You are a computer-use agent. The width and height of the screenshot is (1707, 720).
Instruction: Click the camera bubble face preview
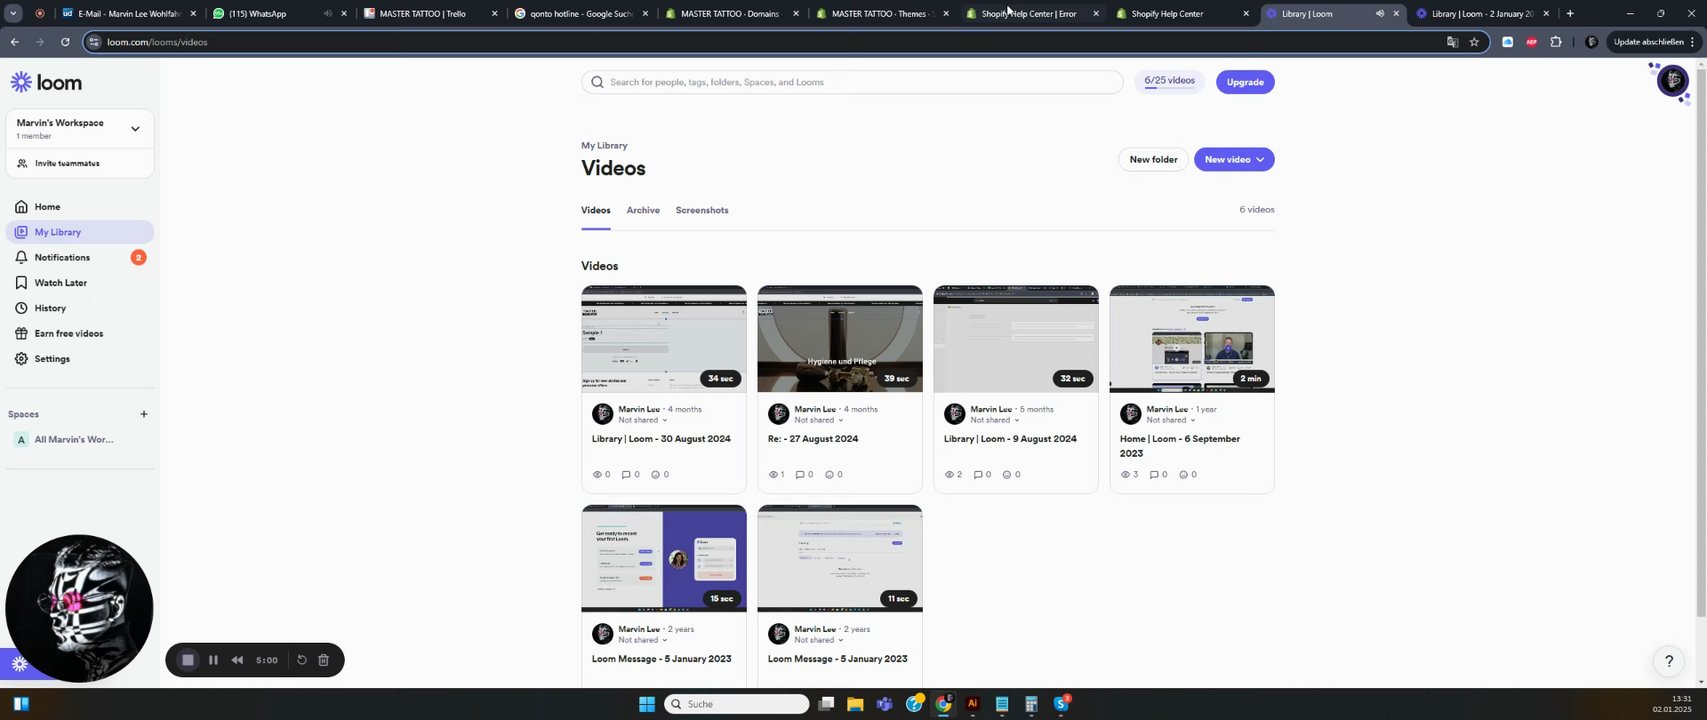click(x=79, y=608)
